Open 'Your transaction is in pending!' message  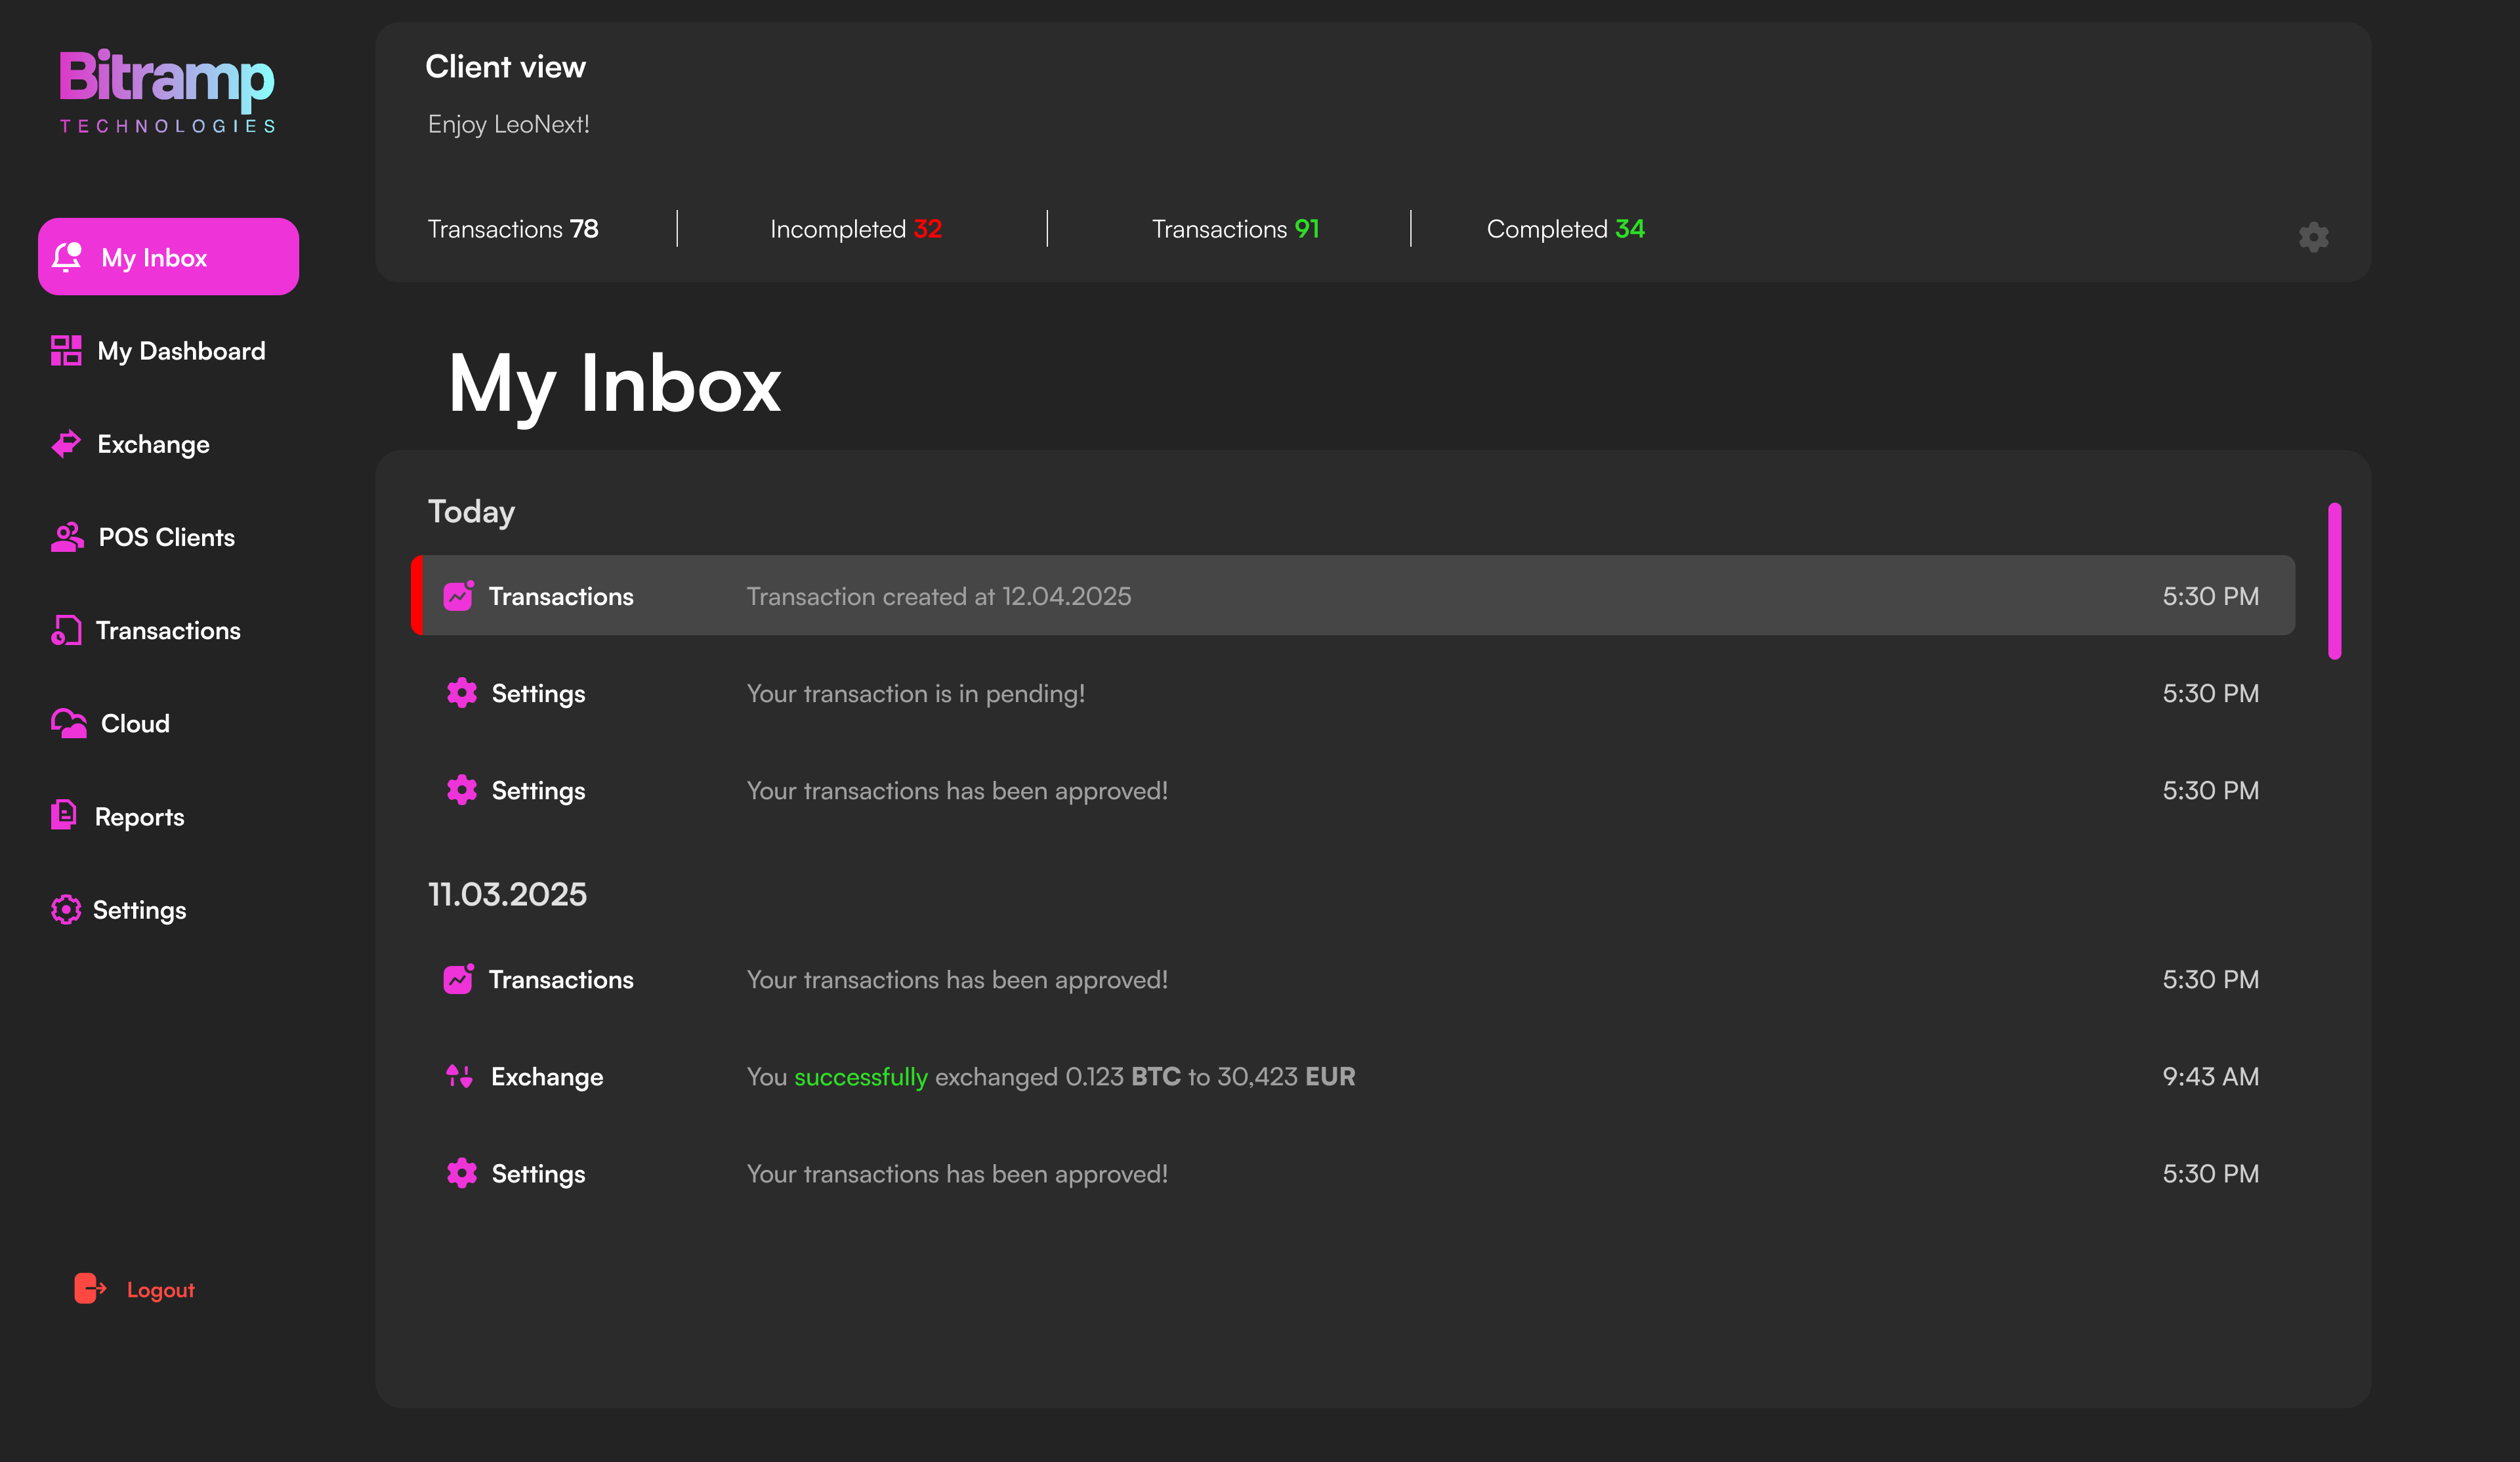coord(915,693)
